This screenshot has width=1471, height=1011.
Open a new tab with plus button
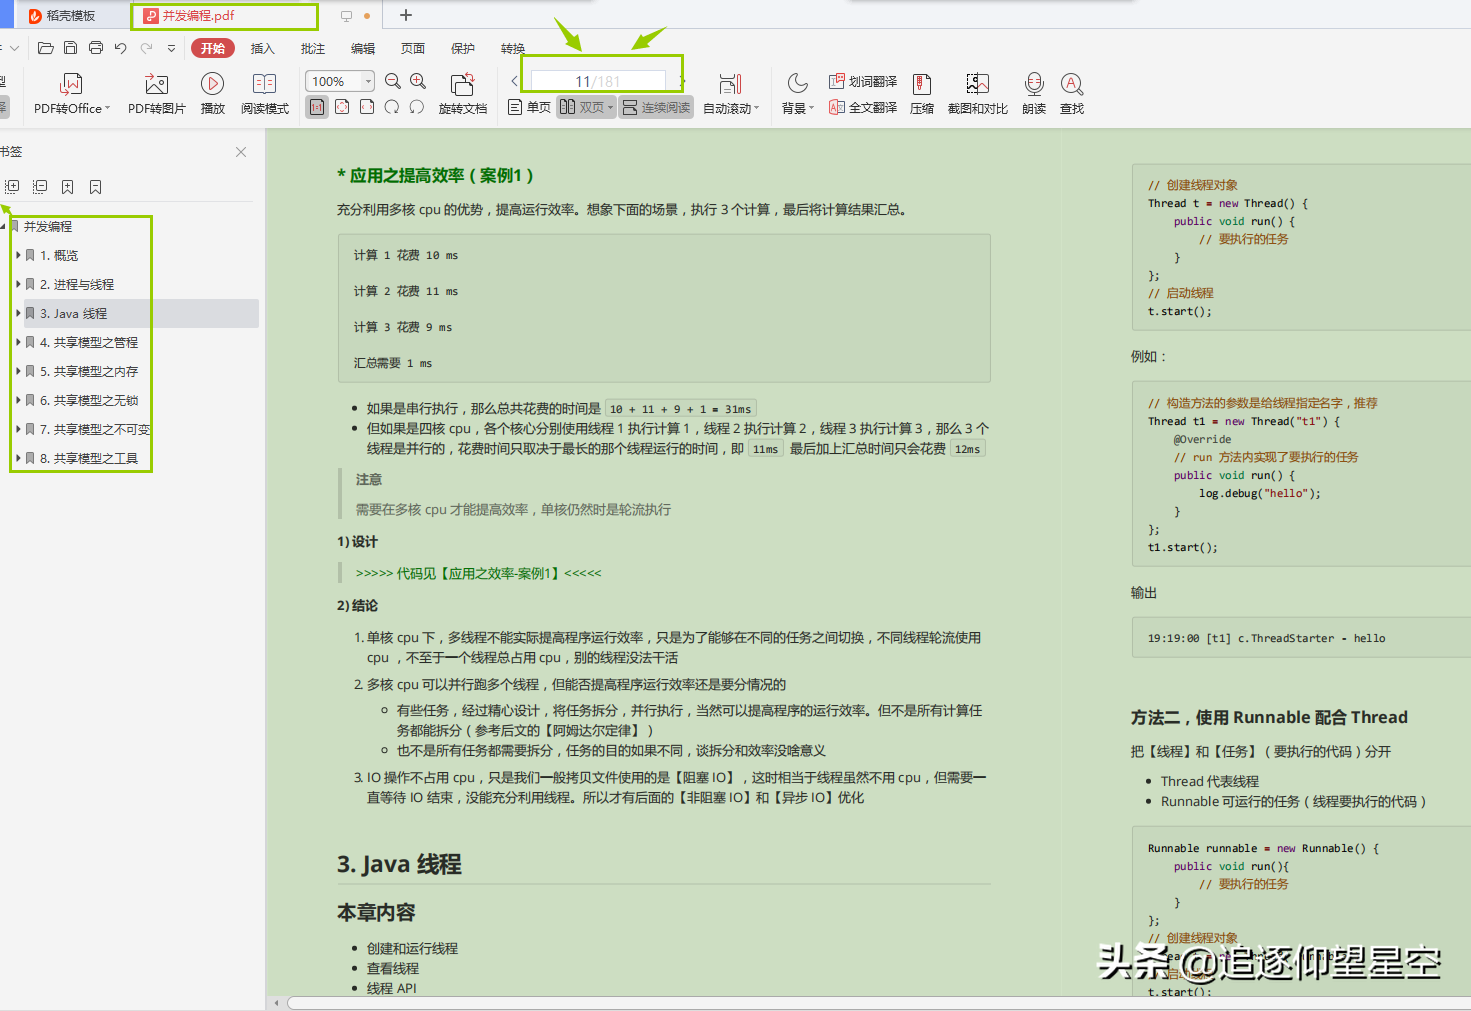tap(406, 15)
